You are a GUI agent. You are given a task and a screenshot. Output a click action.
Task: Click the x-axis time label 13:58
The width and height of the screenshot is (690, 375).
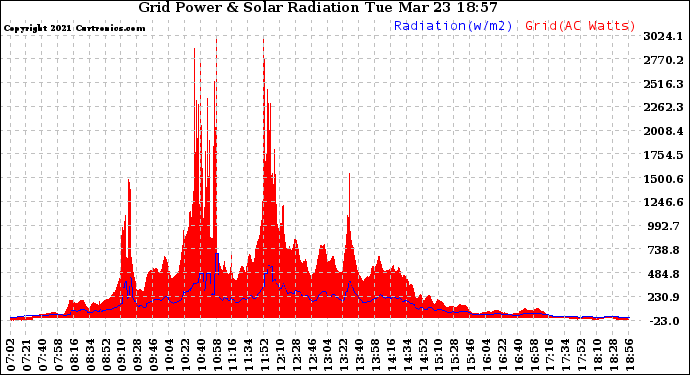(x=375, y=355)
